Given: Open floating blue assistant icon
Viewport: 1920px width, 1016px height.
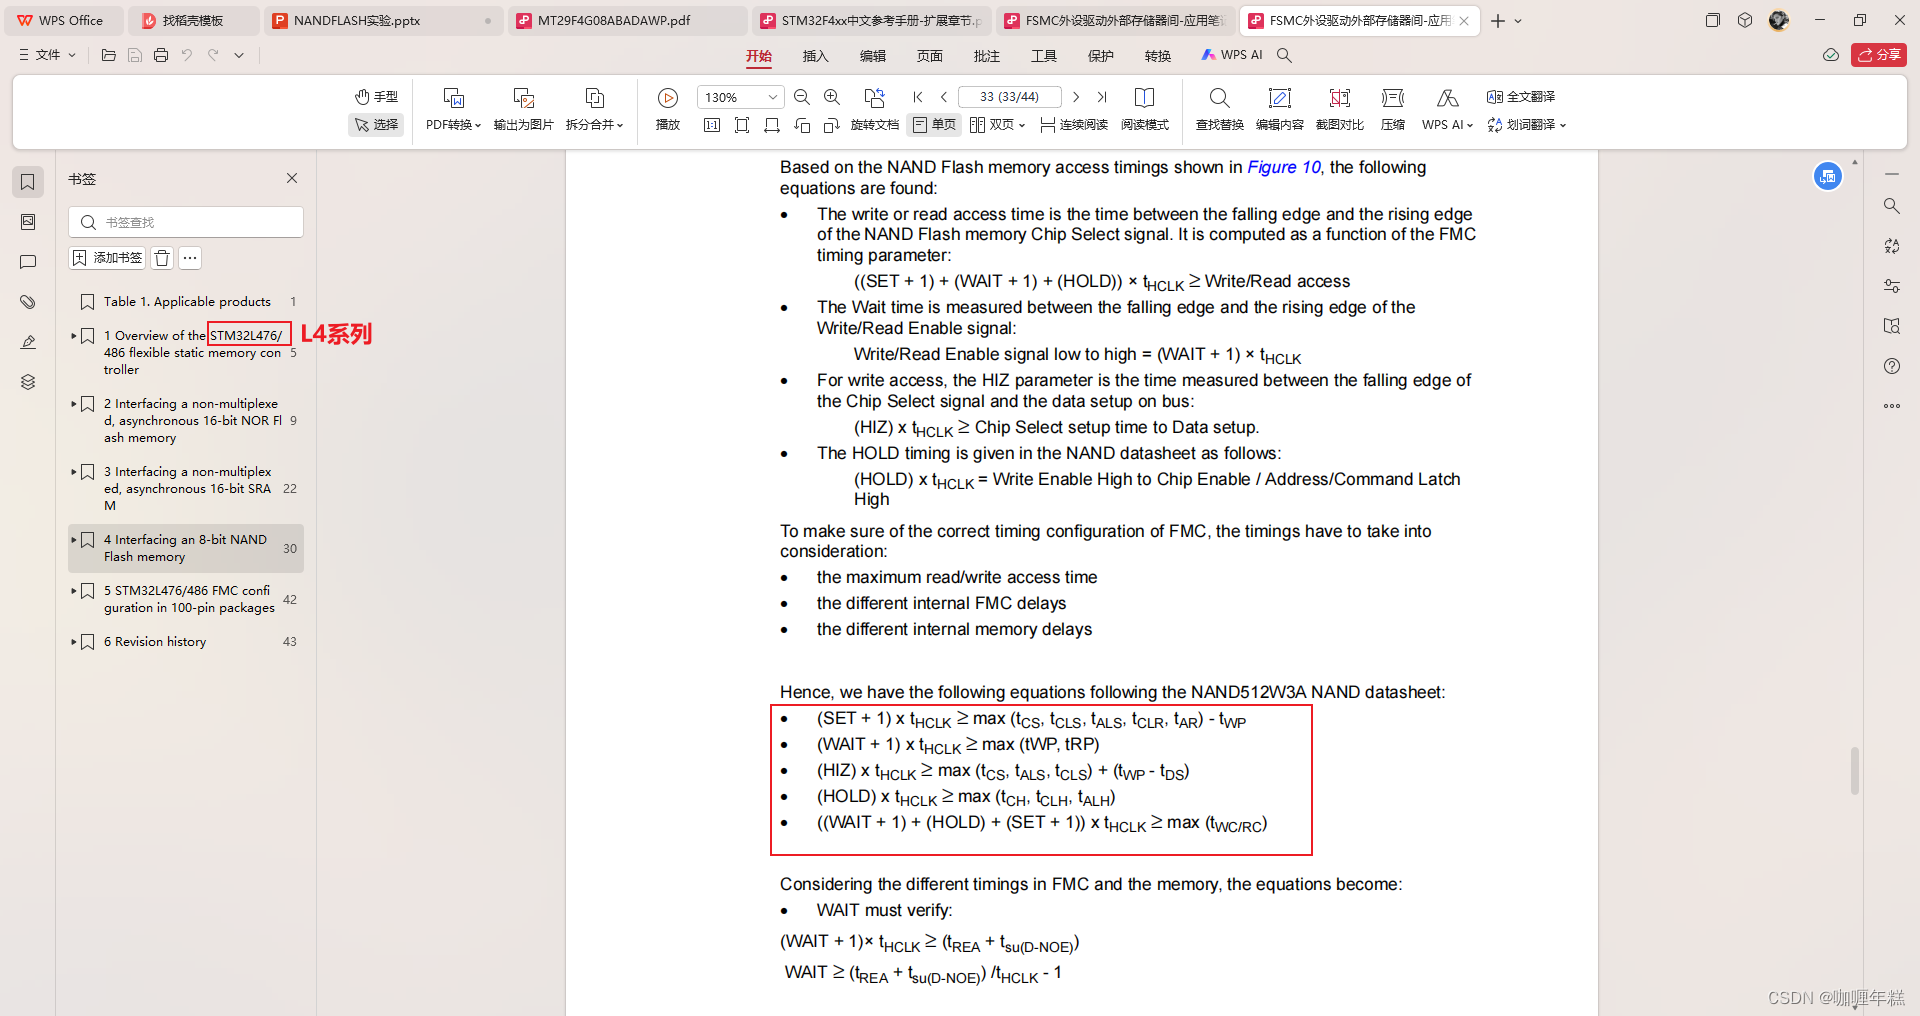Looking at the screenshot, I should [x=1828, y=177].
